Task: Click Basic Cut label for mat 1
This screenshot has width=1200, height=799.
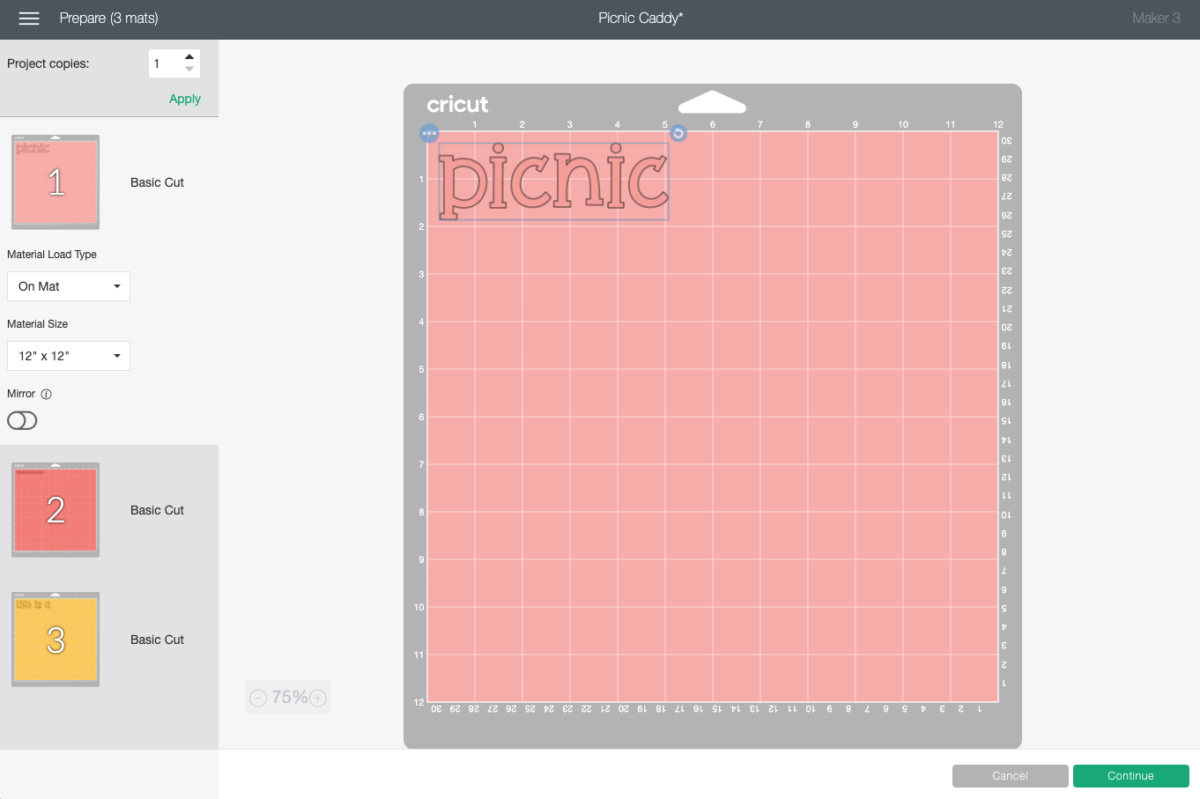Action: pyautogui.click(x=157, y=183)
